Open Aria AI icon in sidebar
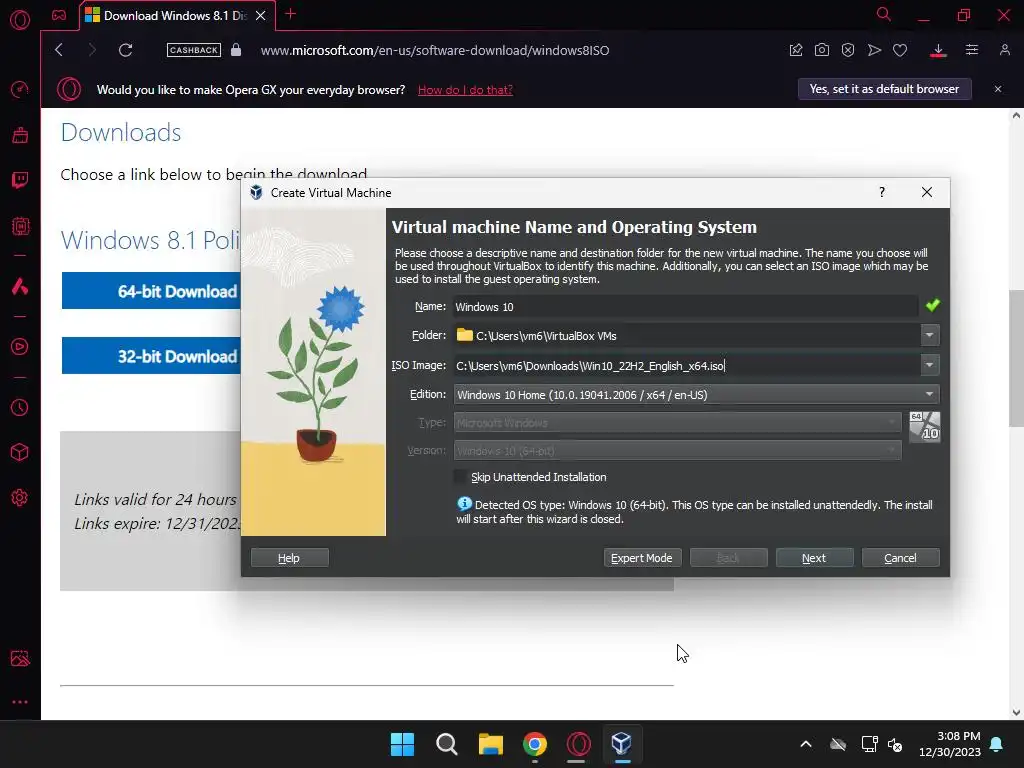Image resolution: width=1024 pixels, height=768 pixels. [x=20, y=286]
